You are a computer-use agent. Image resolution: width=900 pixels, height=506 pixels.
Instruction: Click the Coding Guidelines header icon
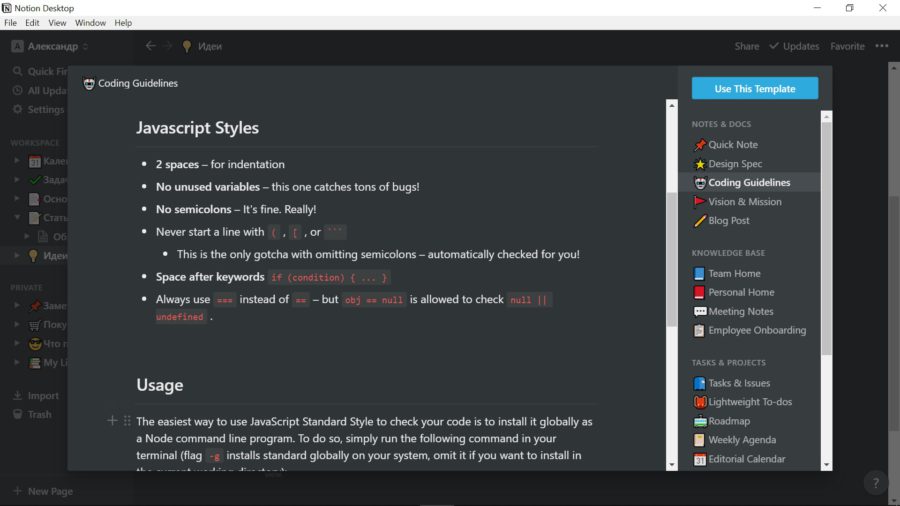coord(89,84)
